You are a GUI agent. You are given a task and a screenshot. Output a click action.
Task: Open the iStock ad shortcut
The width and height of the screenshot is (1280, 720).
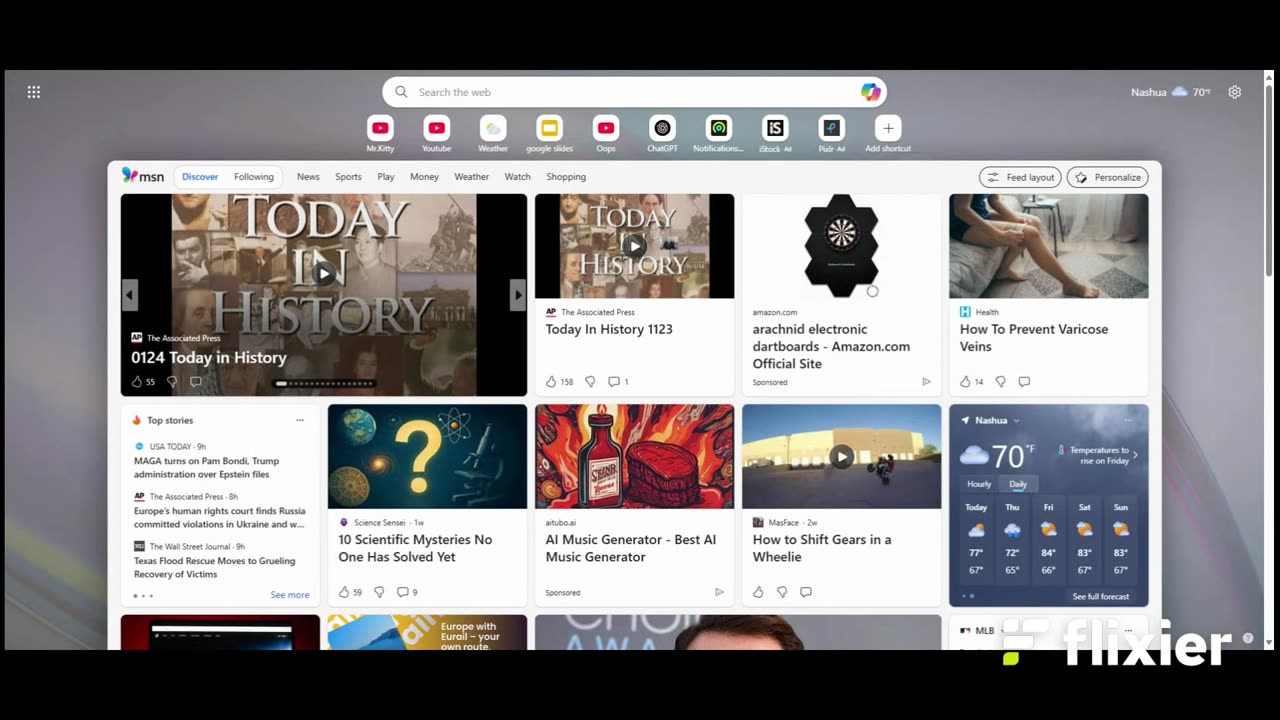pyautogui.click(x=775, y=128)
